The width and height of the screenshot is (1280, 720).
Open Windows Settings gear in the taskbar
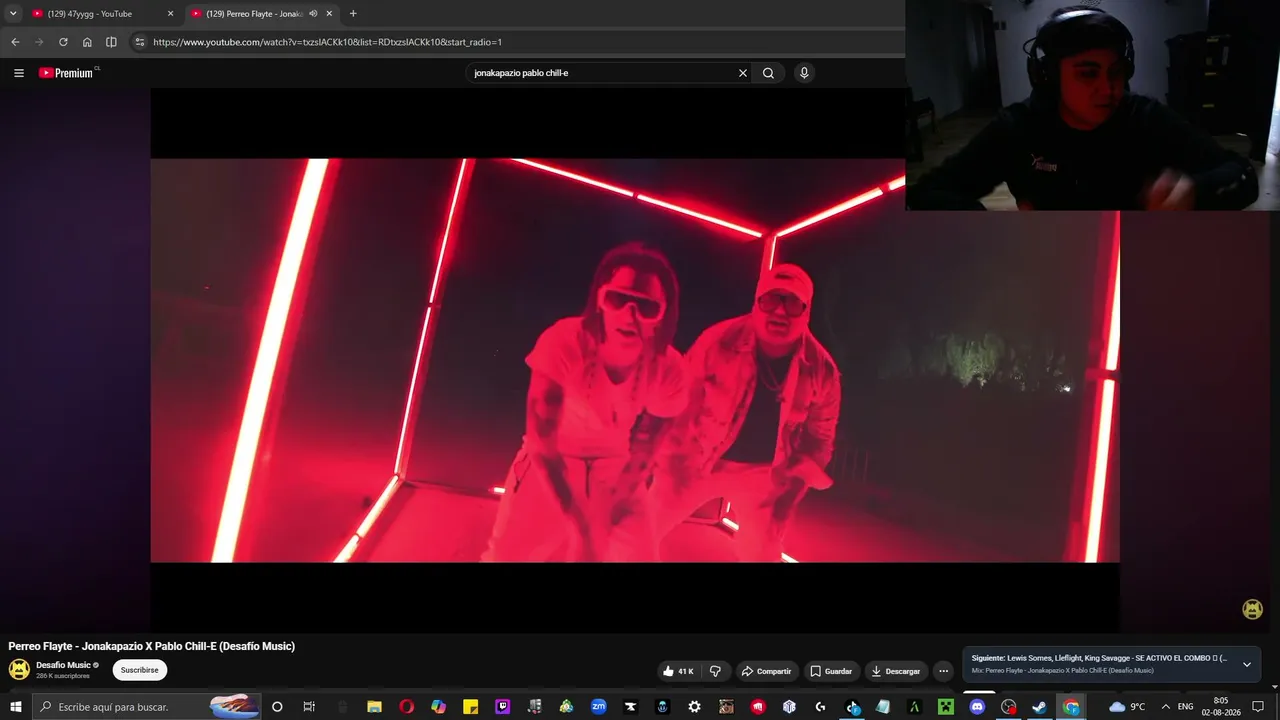click(694, 707)
